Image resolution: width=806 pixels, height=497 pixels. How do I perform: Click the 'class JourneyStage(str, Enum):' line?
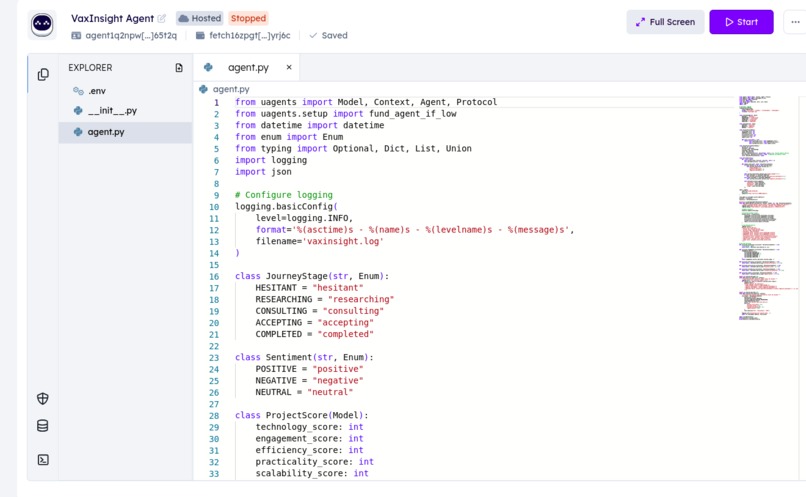tap(312, 276)
